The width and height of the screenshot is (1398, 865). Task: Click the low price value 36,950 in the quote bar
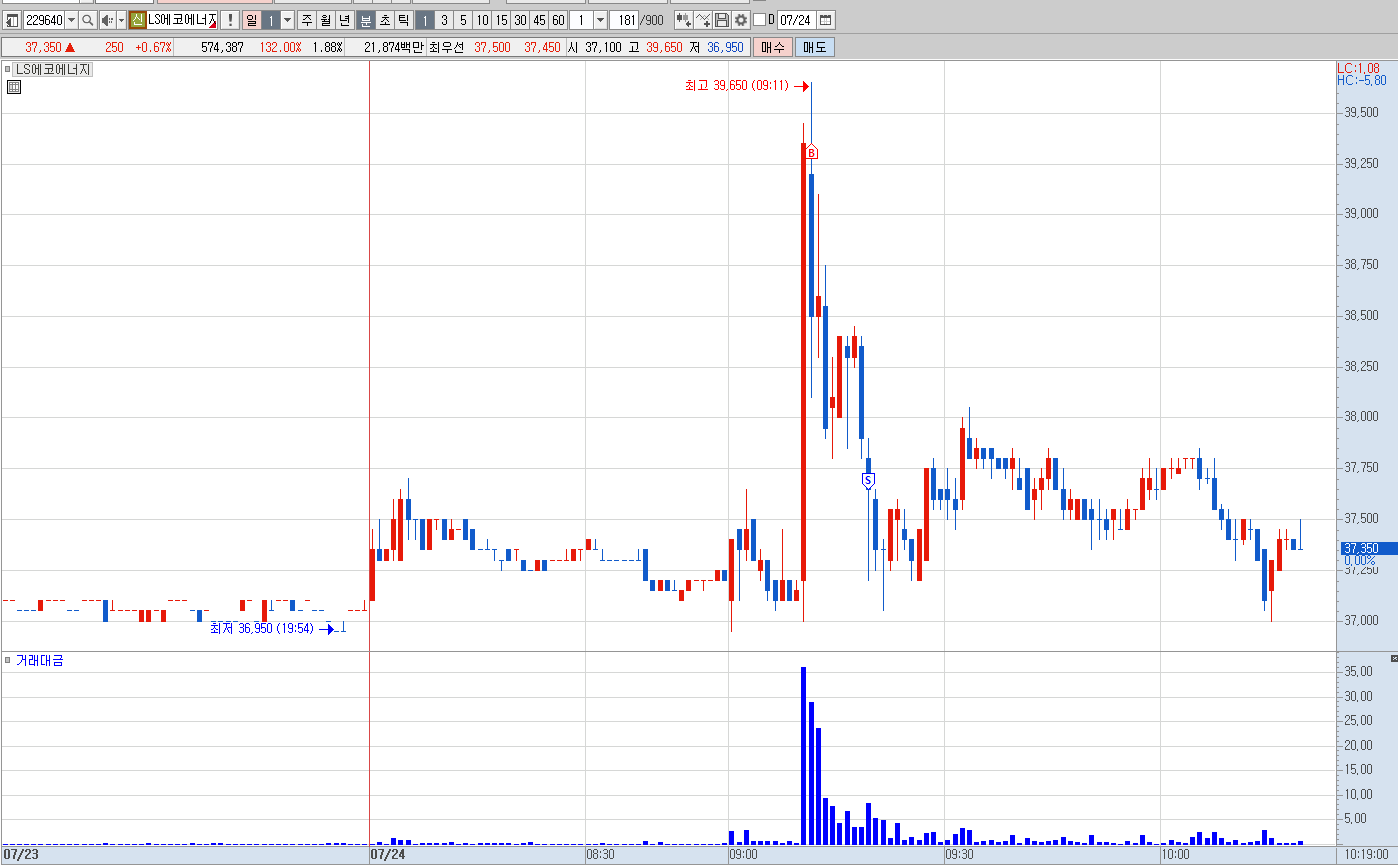[x=725, y=47]
